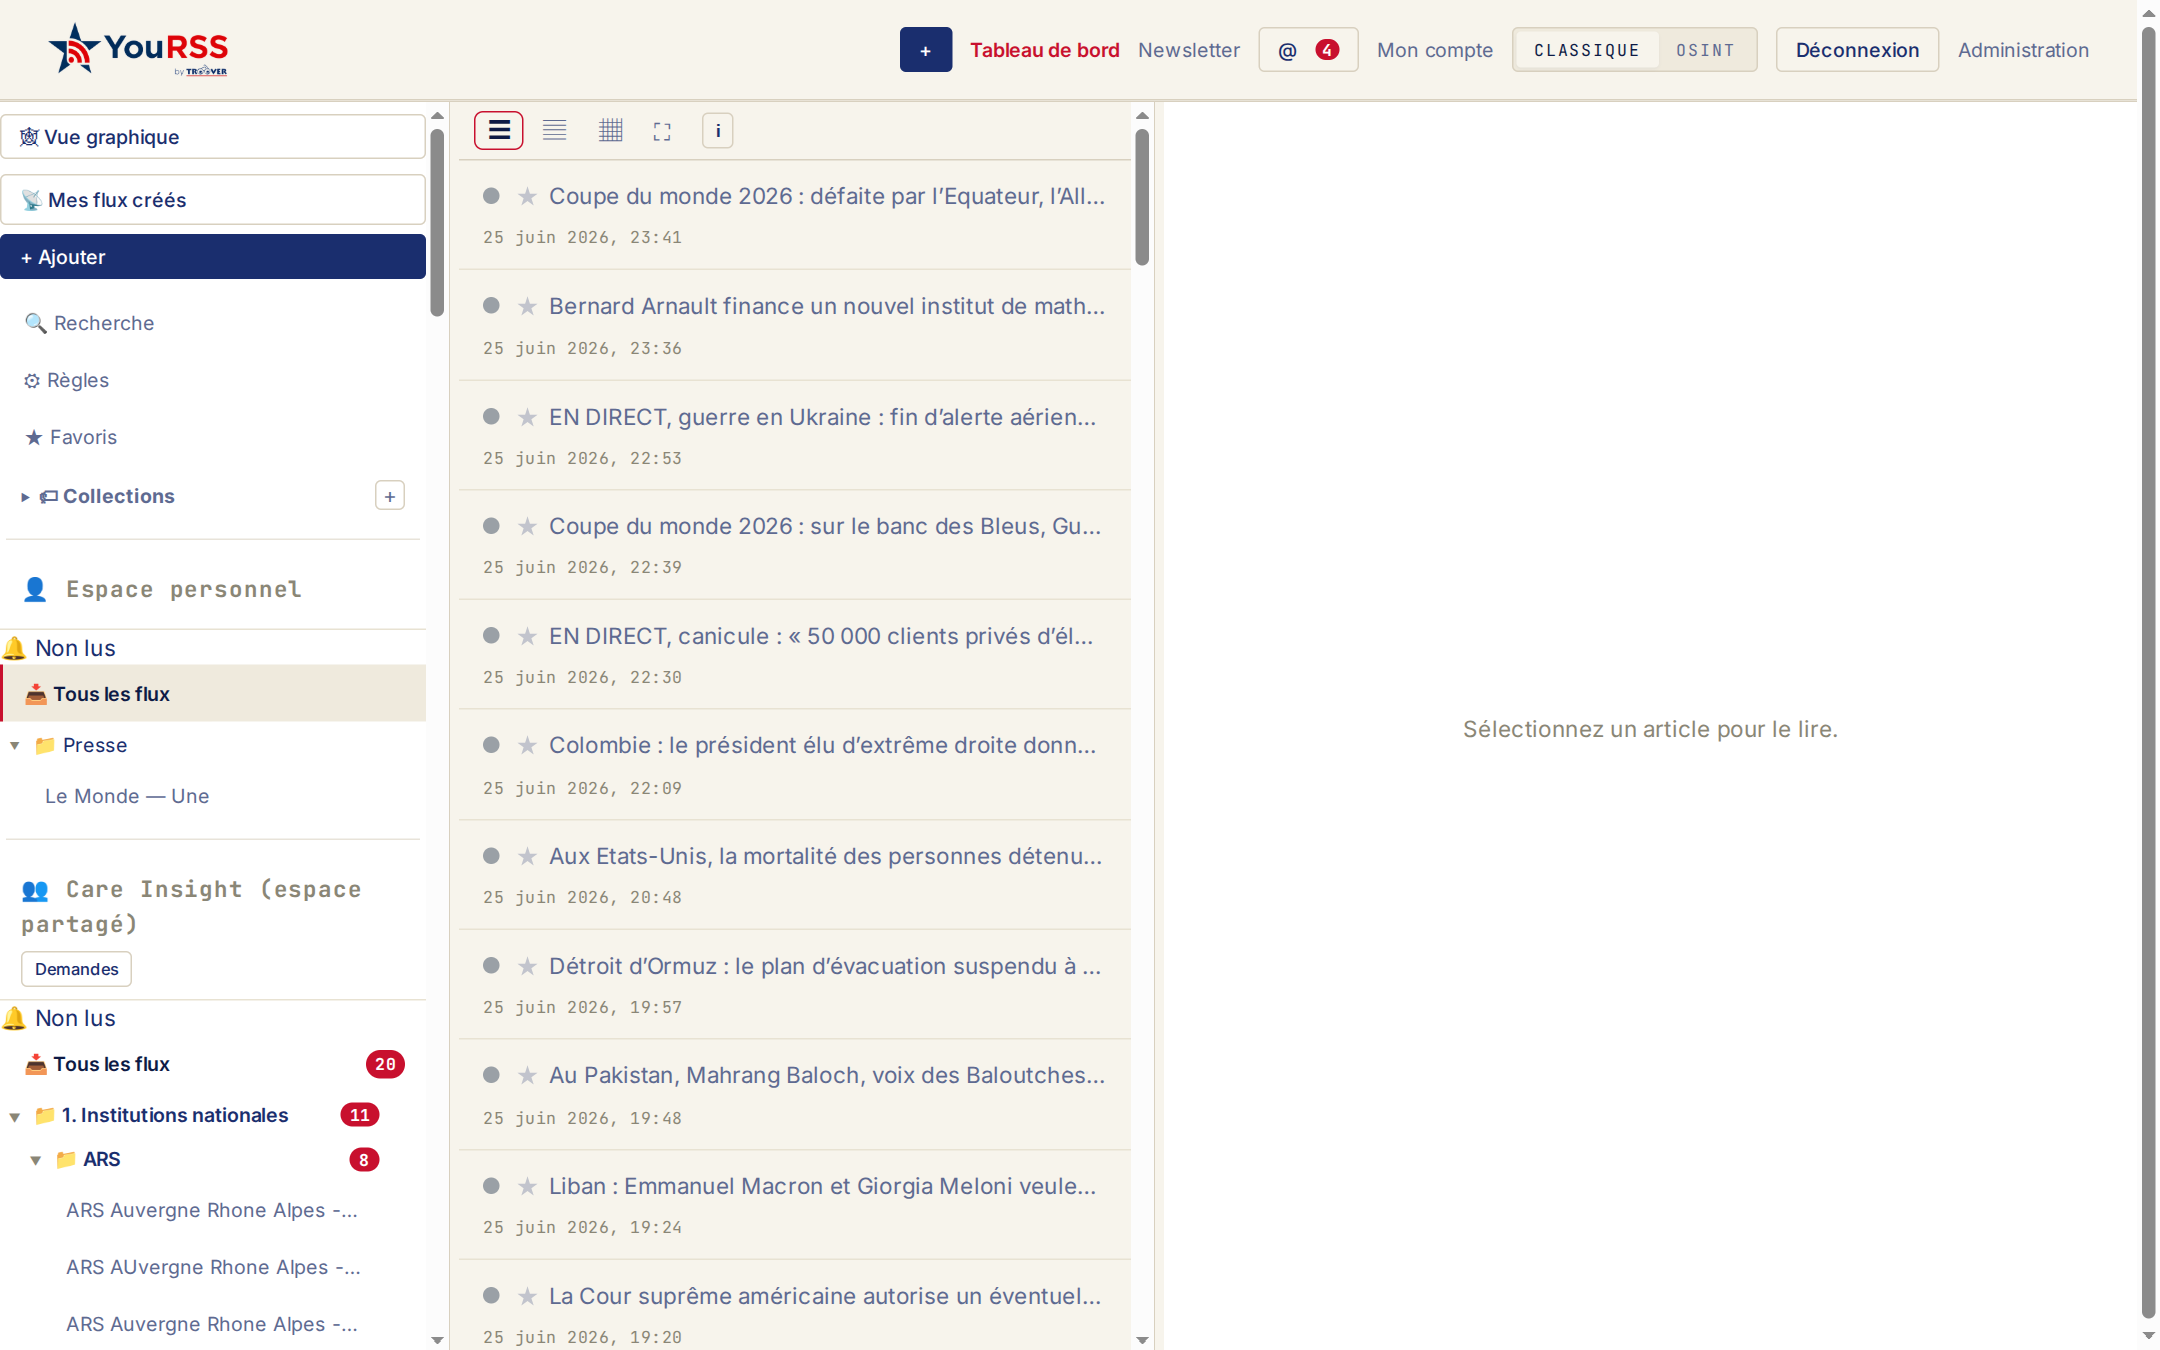Screen dimensions: 2160x1350
Task: Switch to fullscreen view icon
Action: click(x=662, y=131)
